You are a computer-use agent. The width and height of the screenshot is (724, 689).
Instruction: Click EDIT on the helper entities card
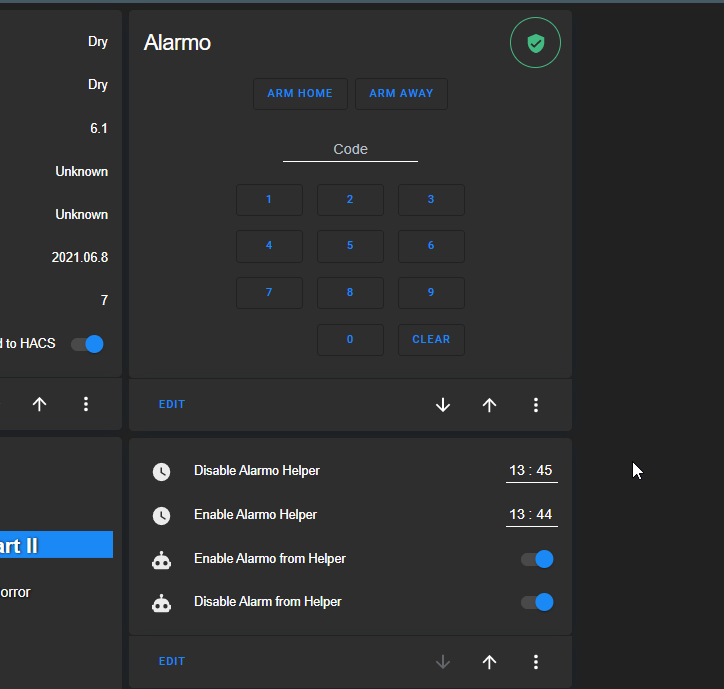click(x=172, y=661)
